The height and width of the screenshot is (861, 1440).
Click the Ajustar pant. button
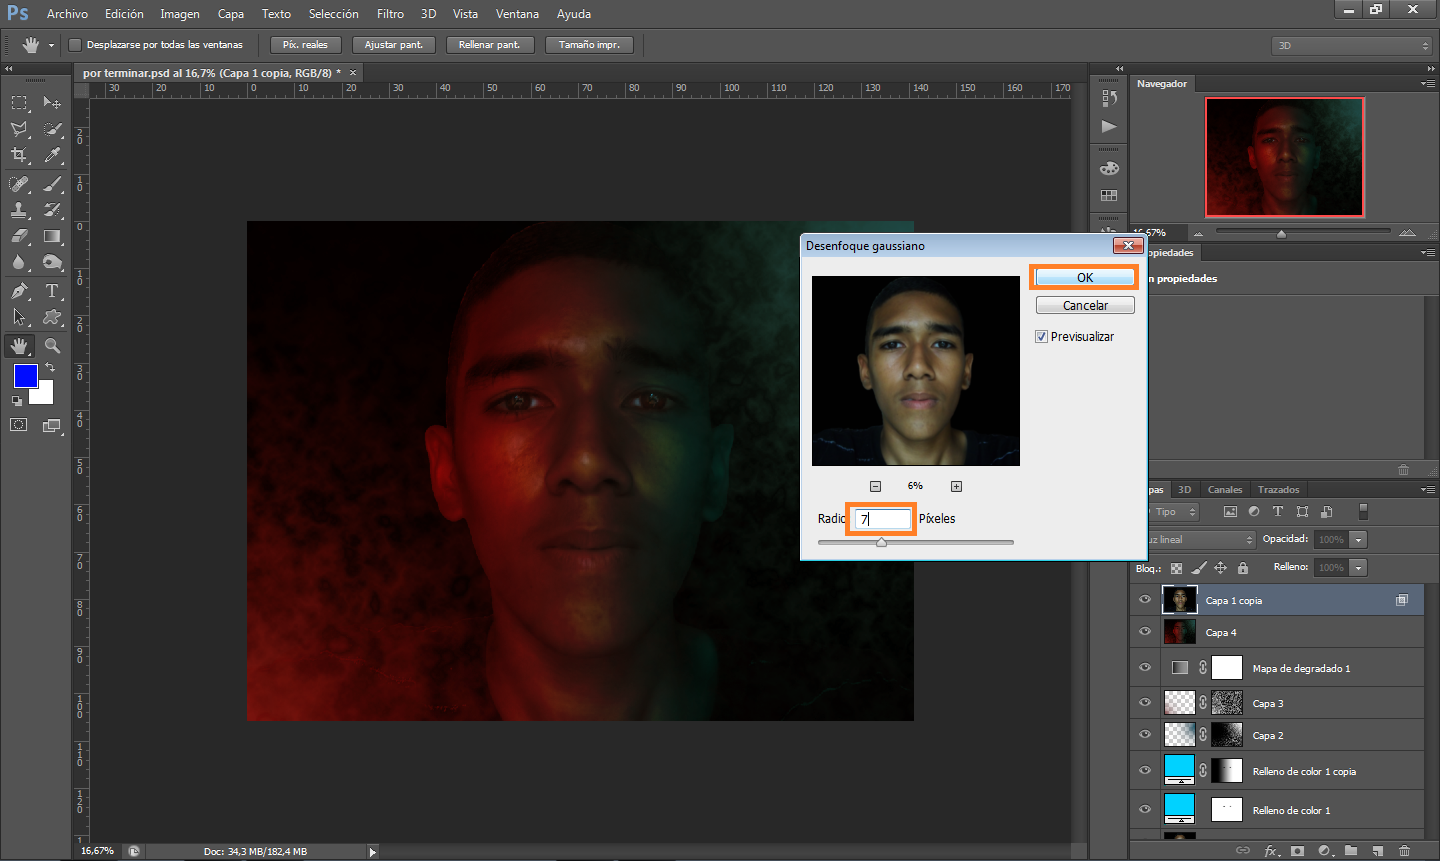[x=394, y=45]
